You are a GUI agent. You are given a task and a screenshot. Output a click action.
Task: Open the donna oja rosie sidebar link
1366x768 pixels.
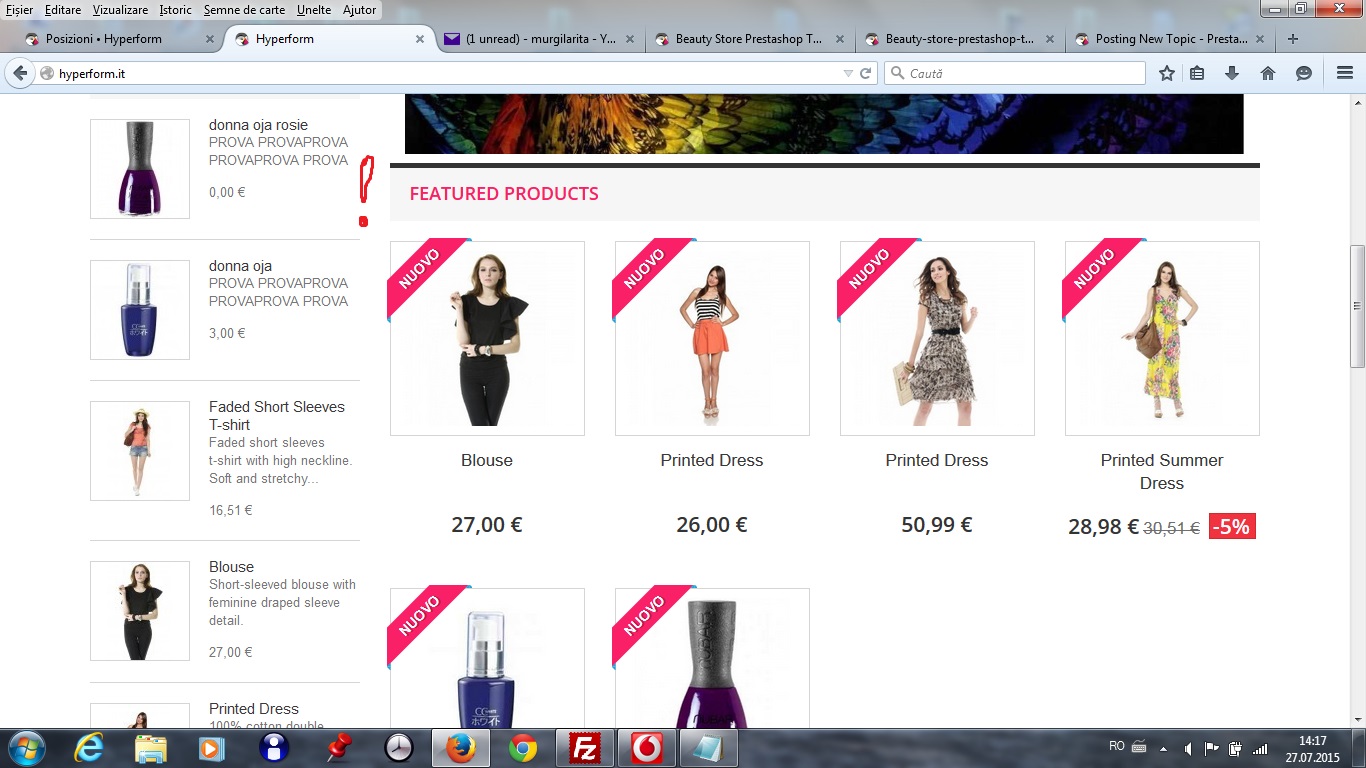pyautogui.click(x=258, y=125)
